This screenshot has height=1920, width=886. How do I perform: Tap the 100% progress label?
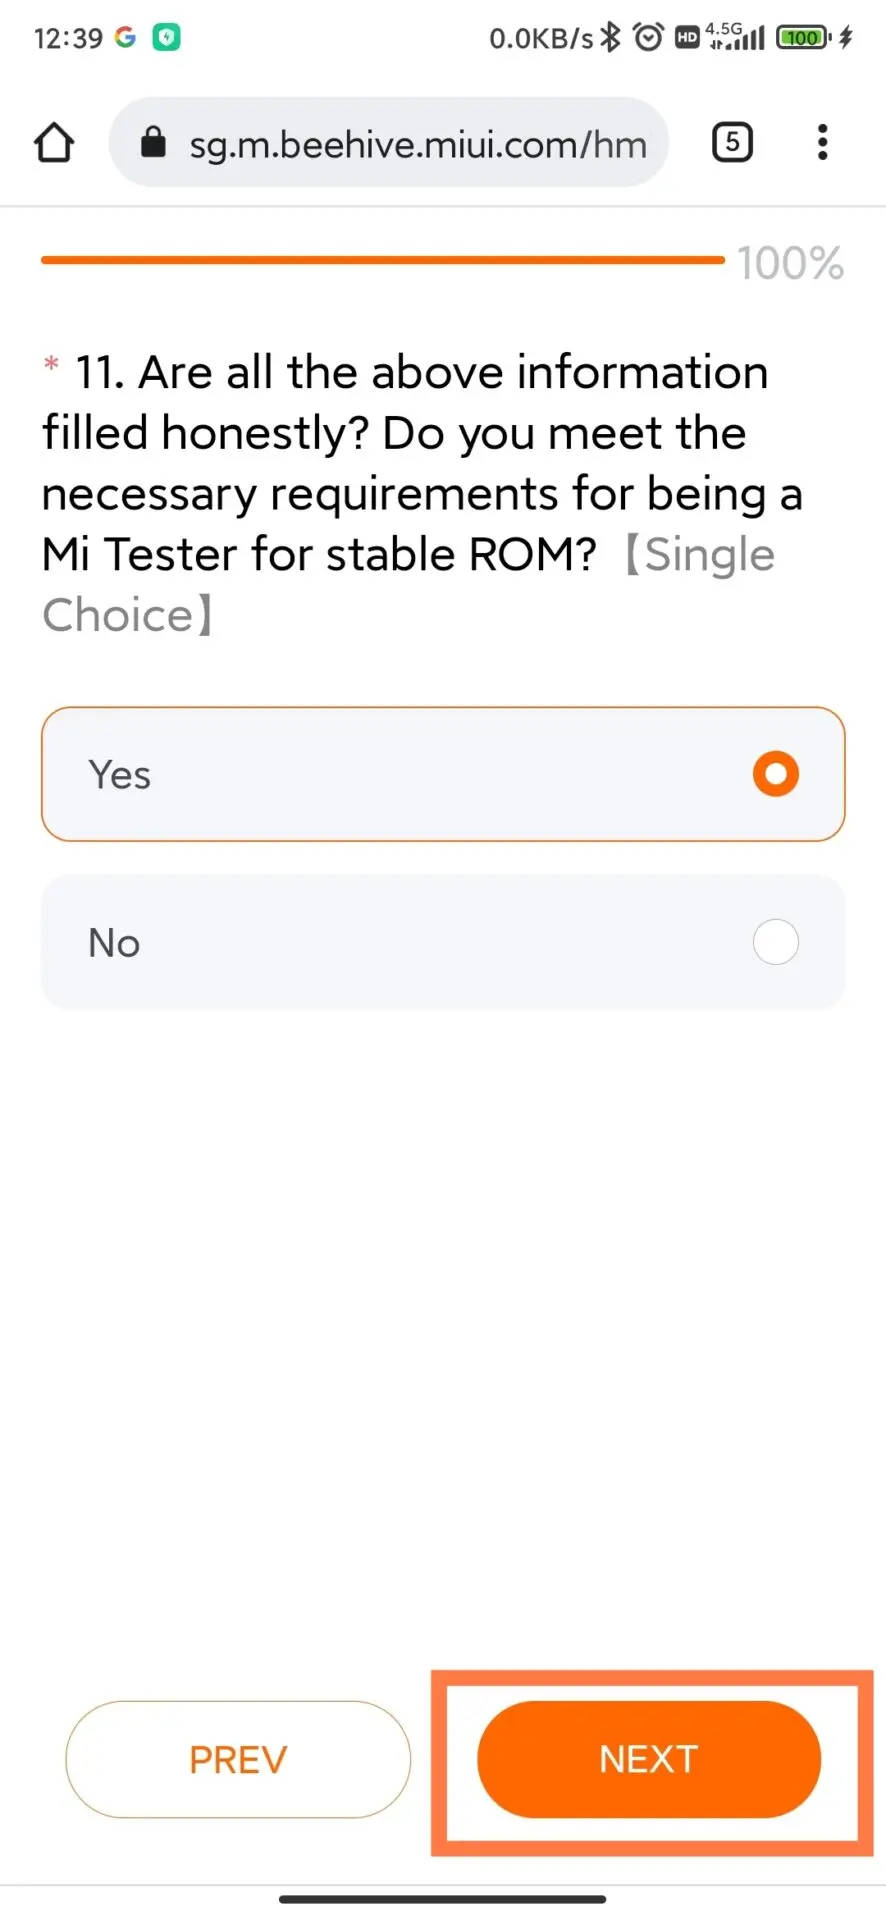[790, 264]
